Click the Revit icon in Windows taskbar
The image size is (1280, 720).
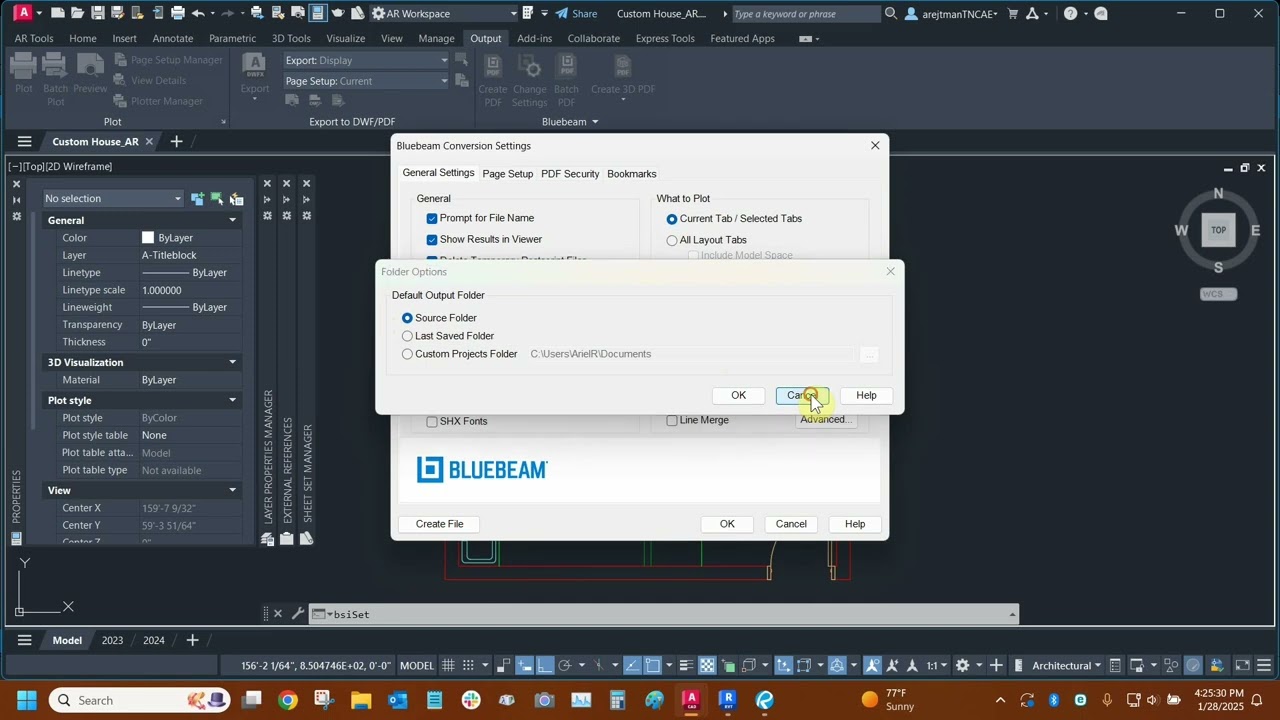(727, 700)
